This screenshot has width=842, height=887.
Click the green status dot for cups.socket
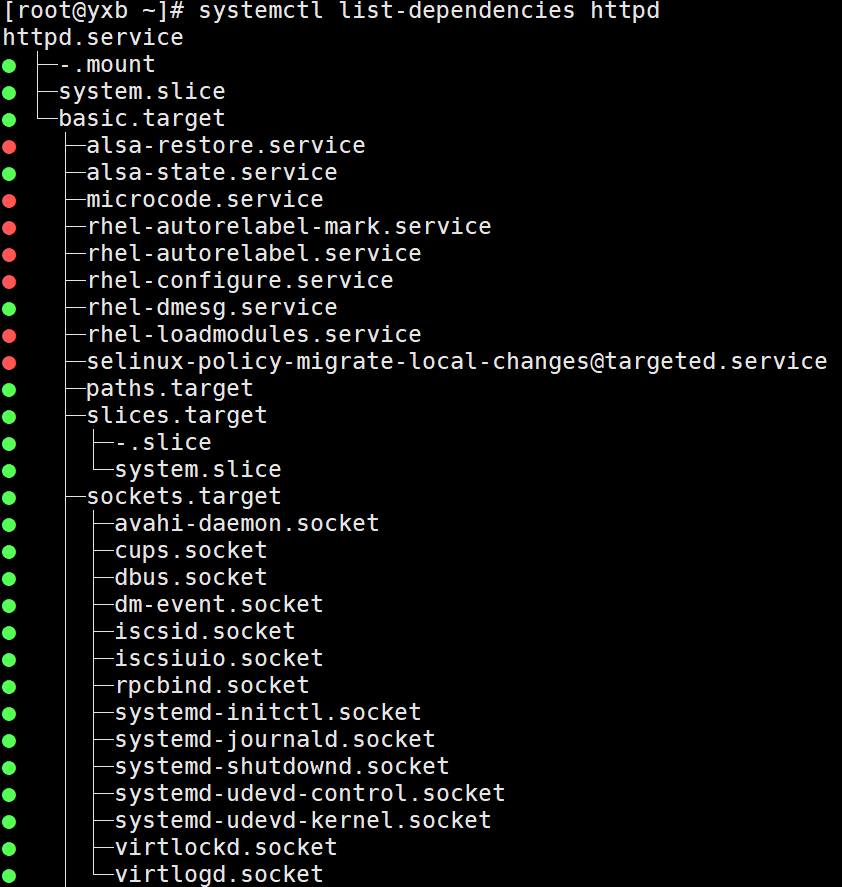pos(9,552)
